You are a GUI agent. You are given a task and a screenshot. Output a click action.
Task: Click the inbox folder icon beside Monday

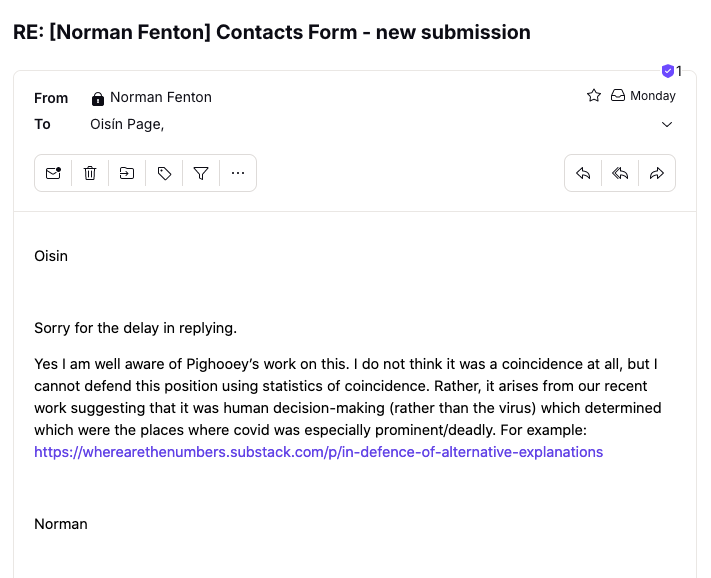click(618, 95)
